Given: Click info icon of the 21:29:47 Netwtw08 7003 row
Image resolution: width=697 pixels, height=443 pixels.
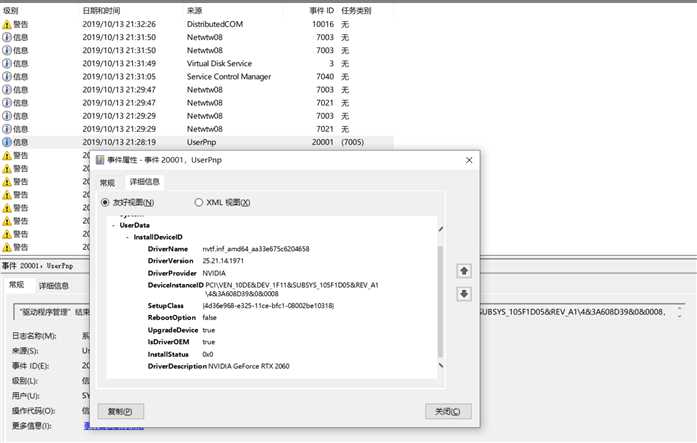Looking at the screenshot, I should (x=7, y=90).
